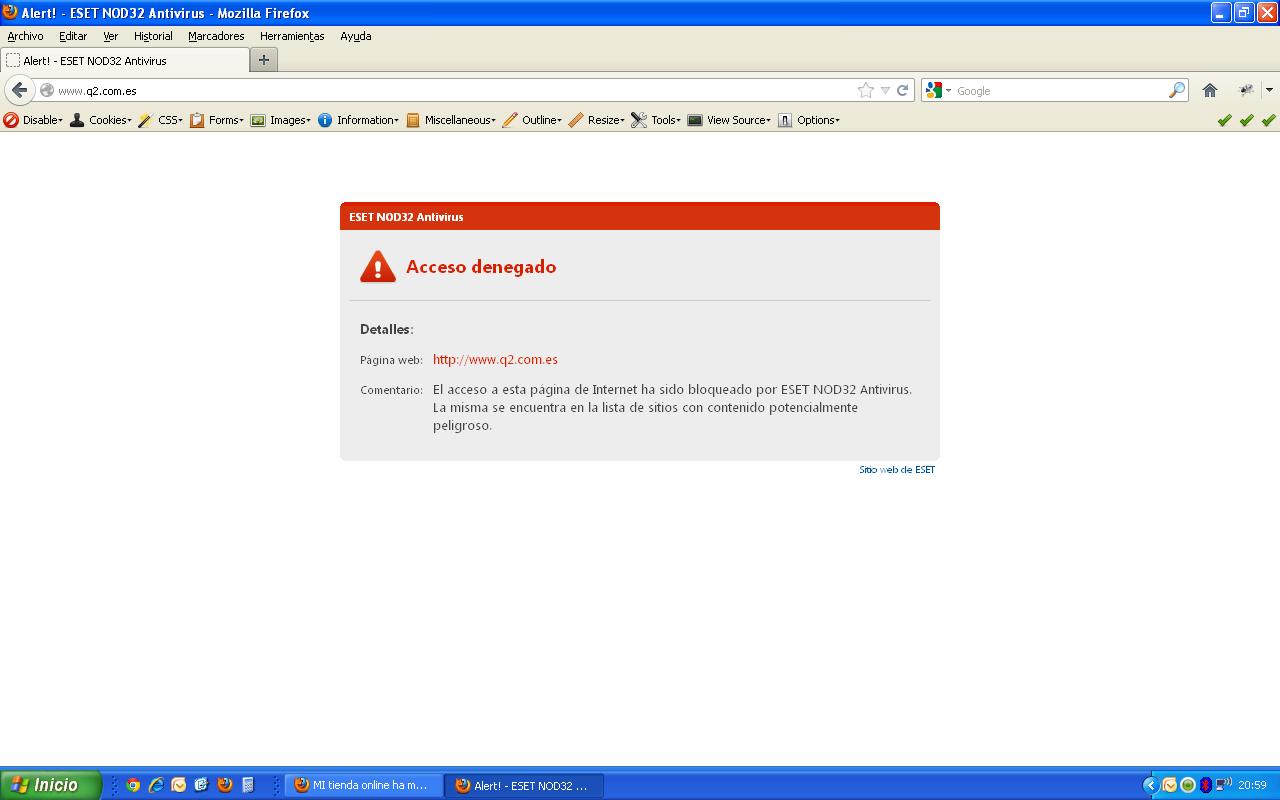This screenshot has width=1280, height=800.
Task: Open the Ayuda menu
Action: (x=355, y=36)
